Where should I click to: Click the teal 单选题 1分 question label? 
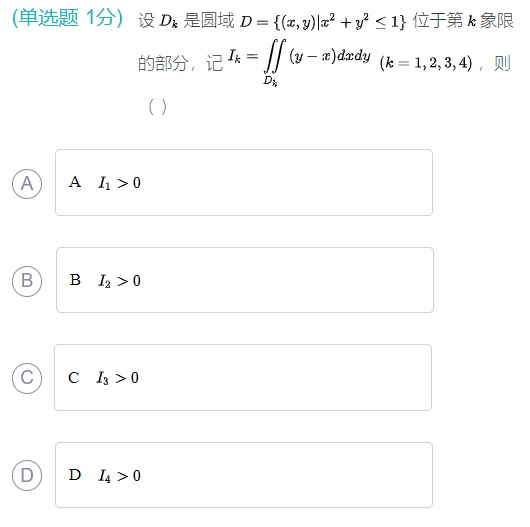67,18
